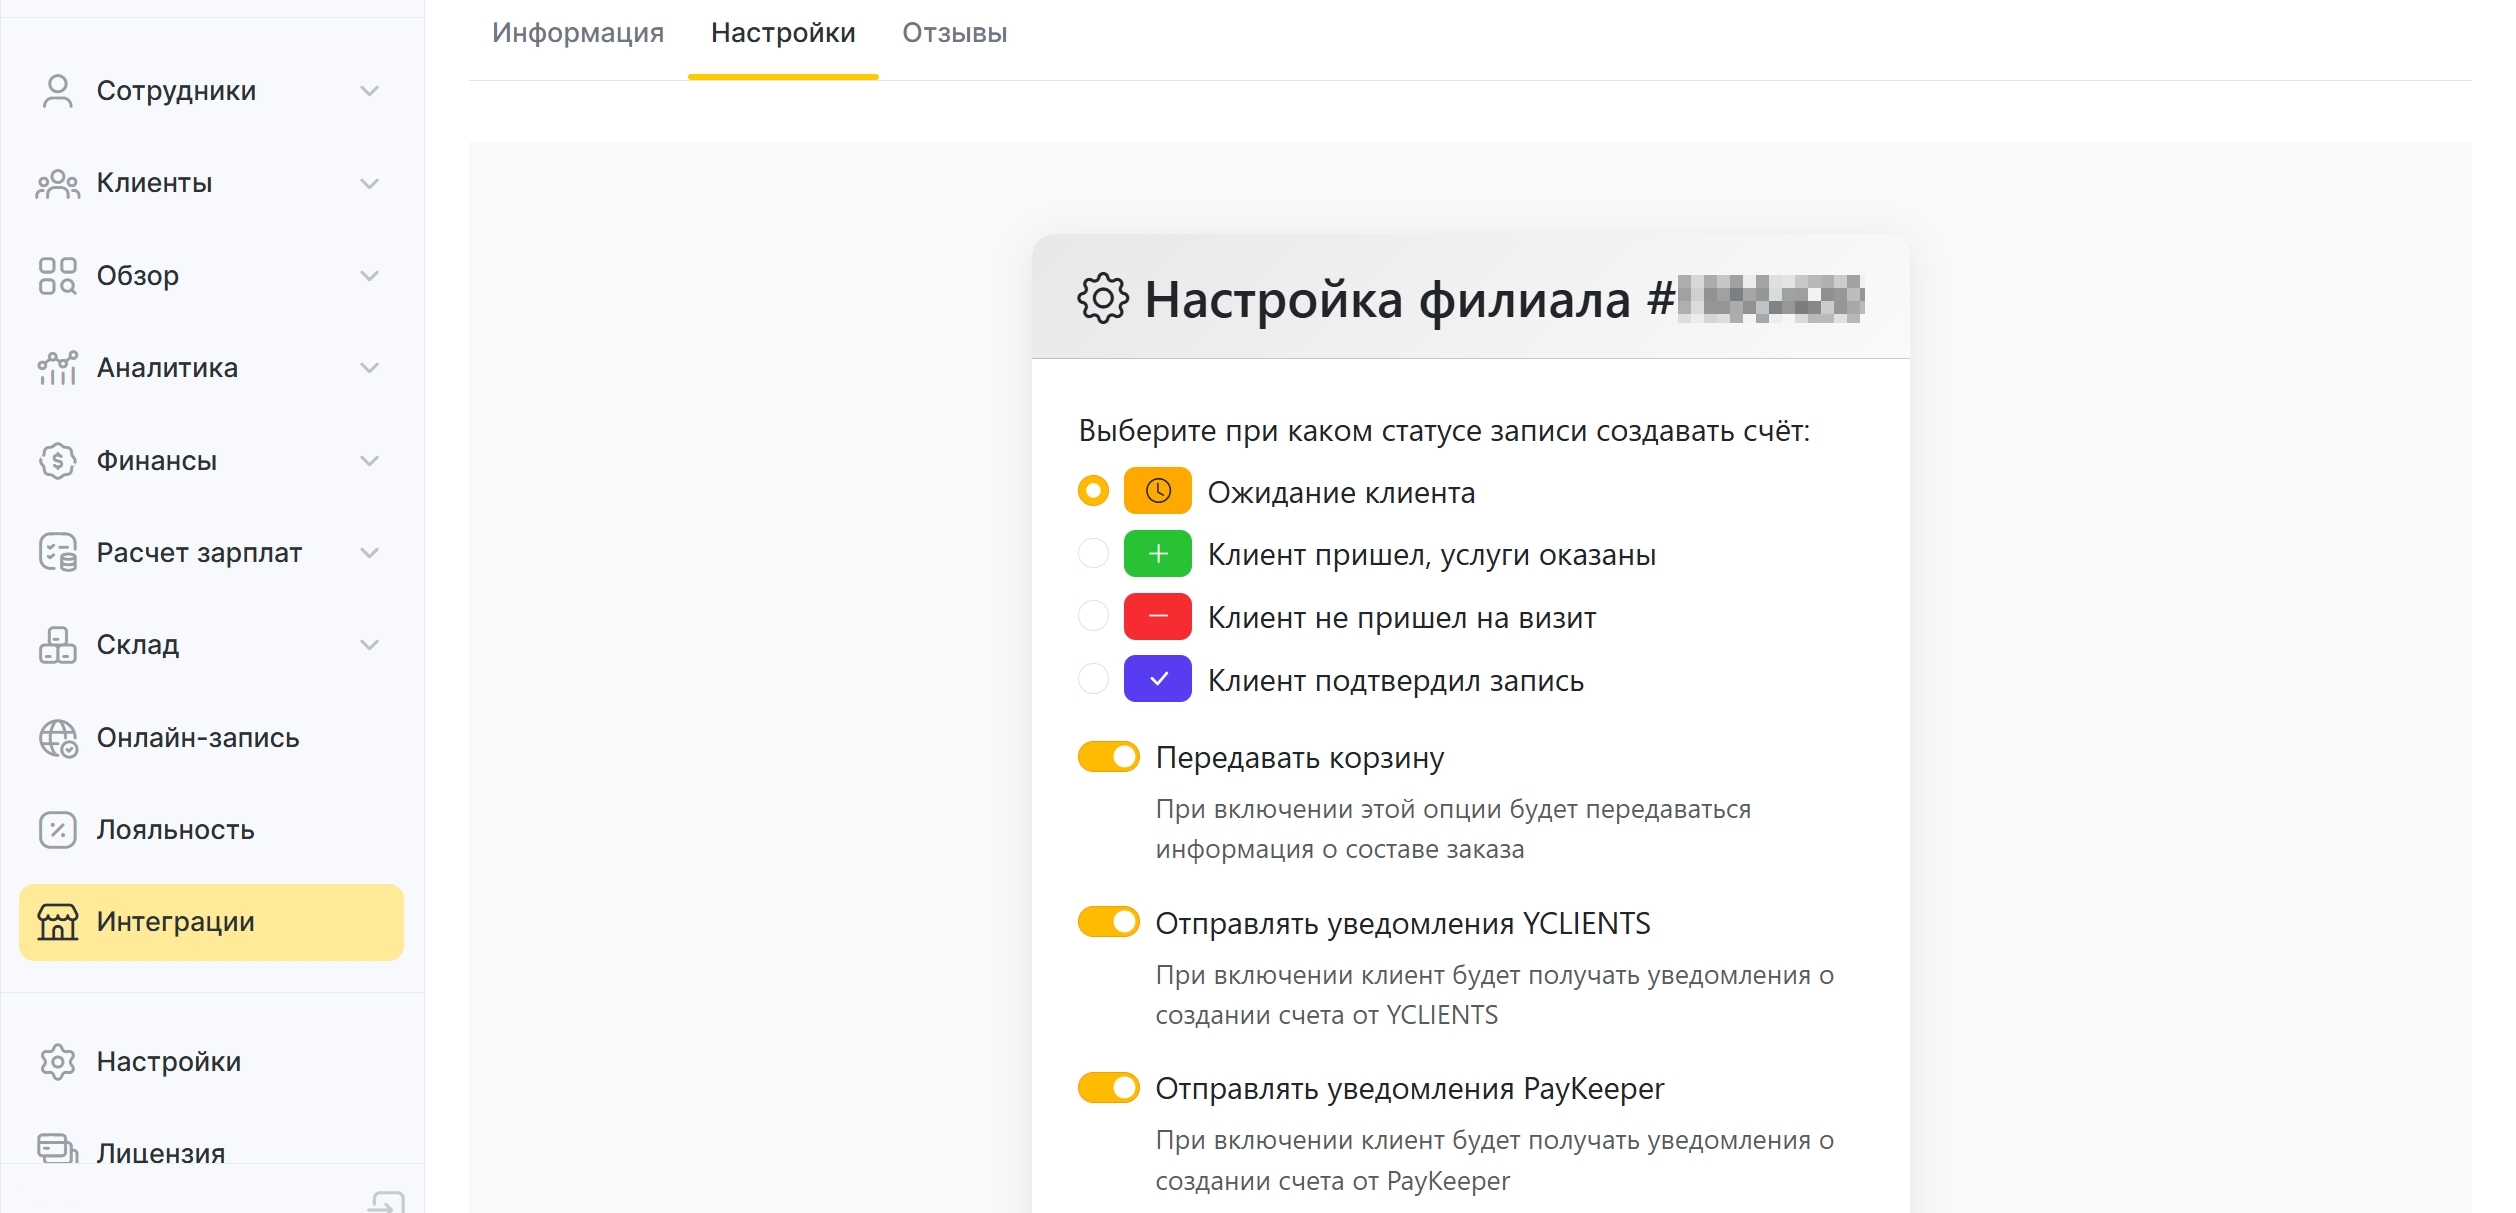Click the Online booking (Онлайн-запись) globe icon
Image resolution: width=2516 pixels, height=1213 pixels.
pos(58,738)
